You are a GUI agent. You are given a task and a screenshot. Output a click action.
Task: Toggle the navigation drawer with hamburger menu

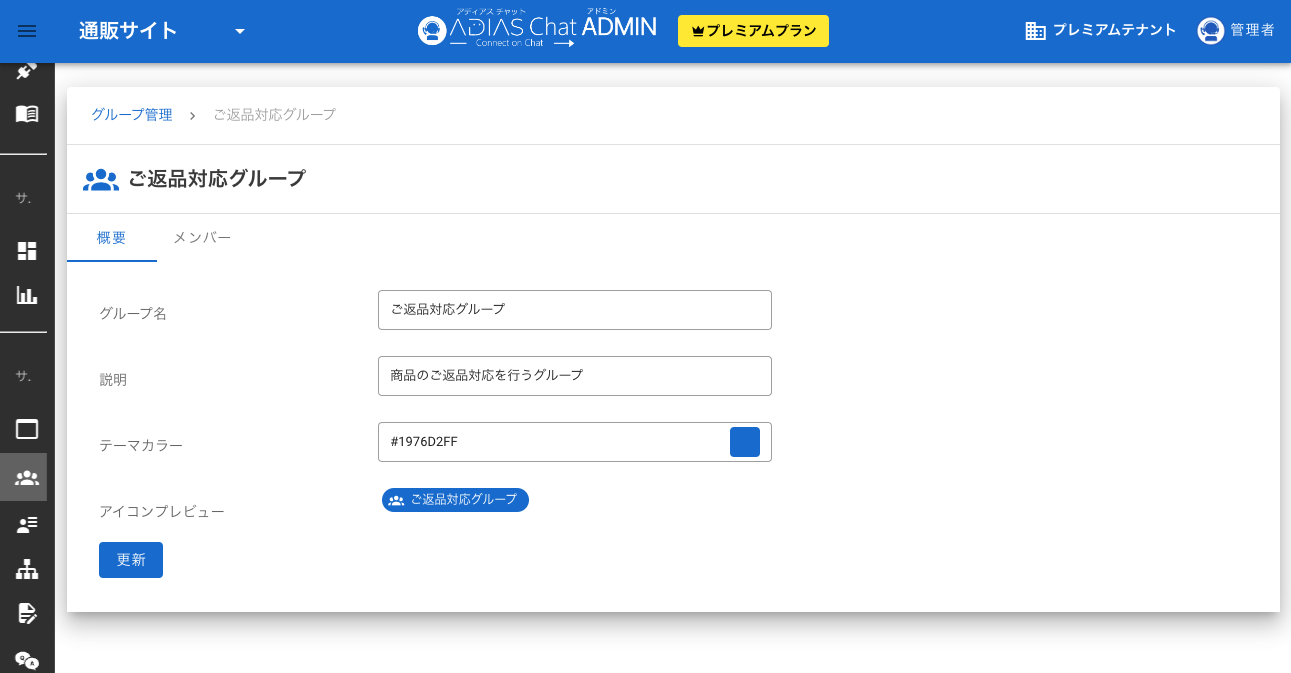[26, 31]
